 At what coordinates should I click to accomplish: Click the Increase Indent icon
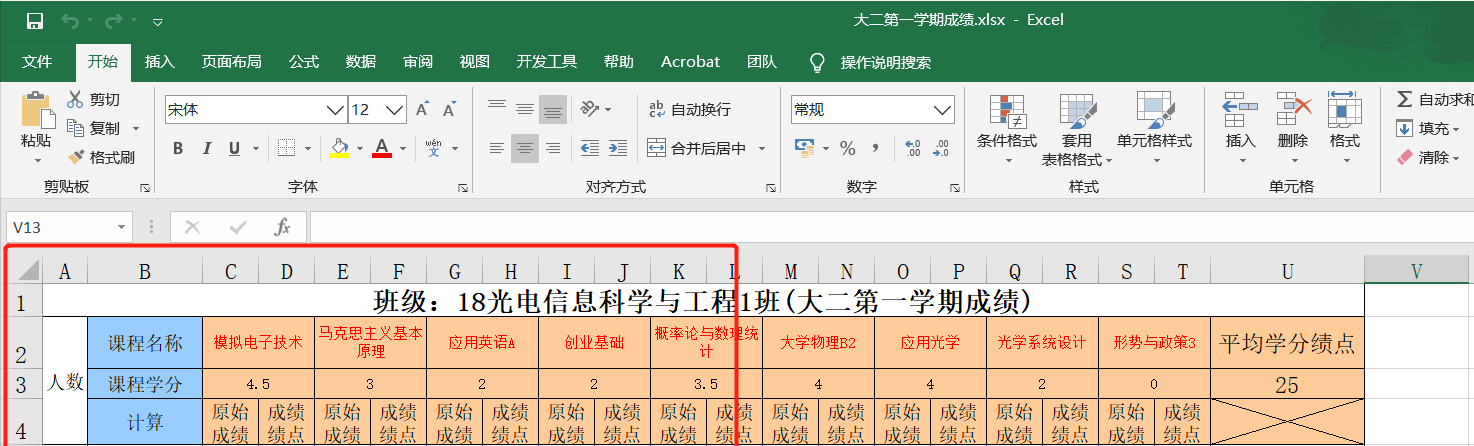click(618, 148)
